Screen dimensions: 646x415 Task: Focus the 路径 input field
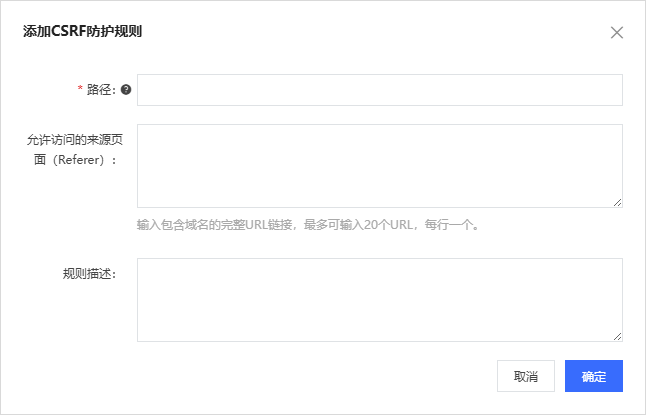(379, 90)
